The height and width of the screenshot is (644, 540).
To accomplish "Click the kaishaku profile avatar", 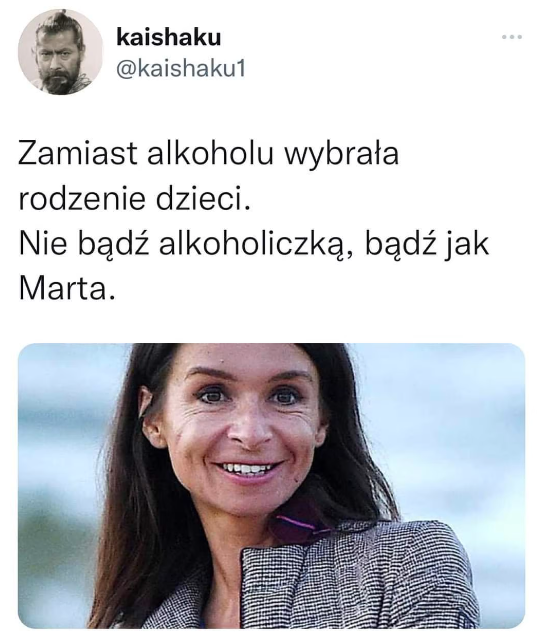I will [60, 52].
